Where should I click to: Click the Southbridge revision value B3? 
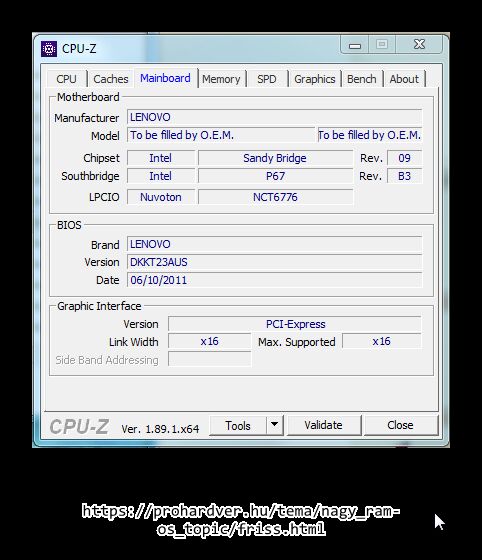click(404, 176)
